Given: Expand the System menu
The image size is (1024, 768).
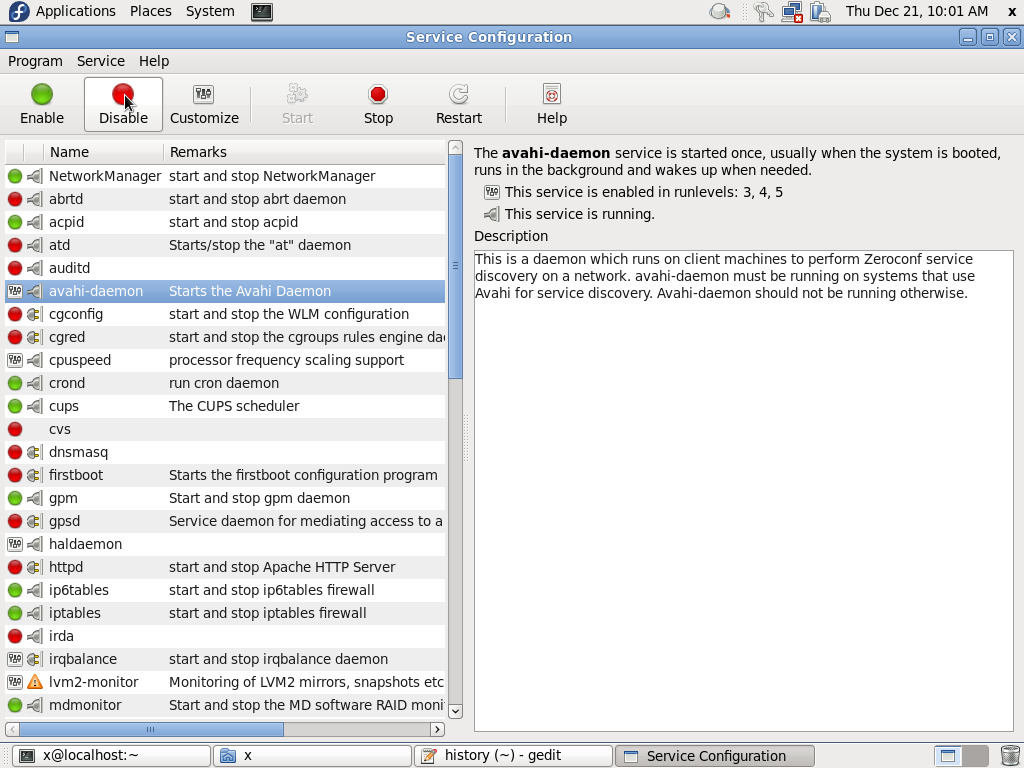Looking at the screenshot, I should [x=210, y=11].
